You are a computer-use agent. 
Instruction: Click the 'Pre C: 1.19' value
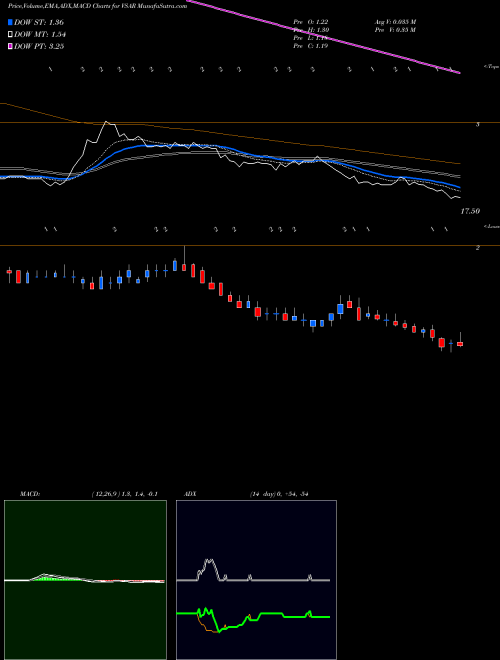click(311, 46)
